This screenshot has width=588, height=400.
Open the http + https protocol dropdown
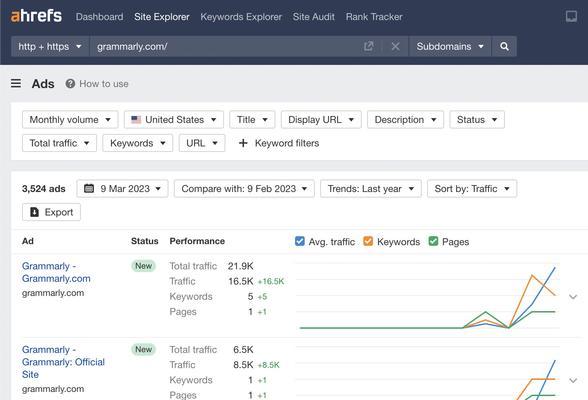(x=50, y=46)
